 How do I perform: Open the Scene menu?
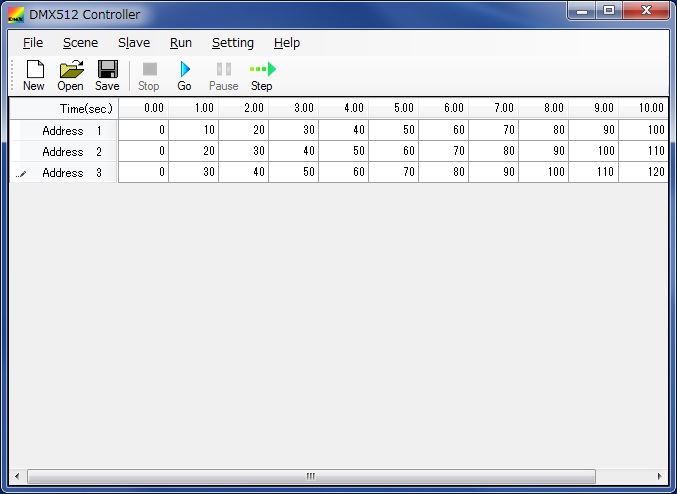click(x=80, y=43)
